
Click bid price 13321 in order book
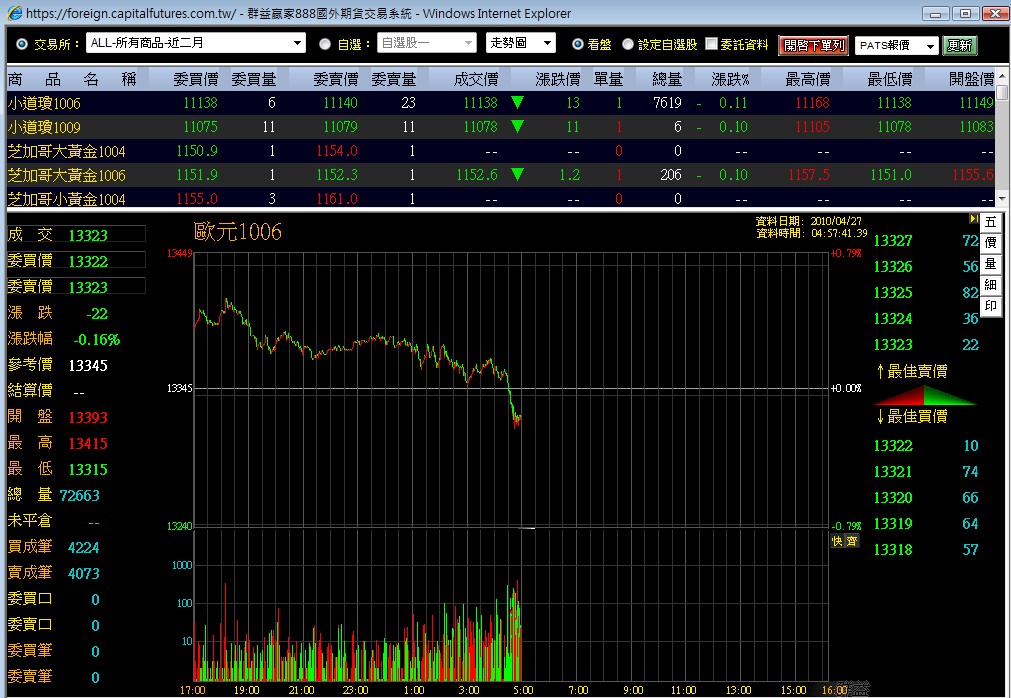point(893,472)
